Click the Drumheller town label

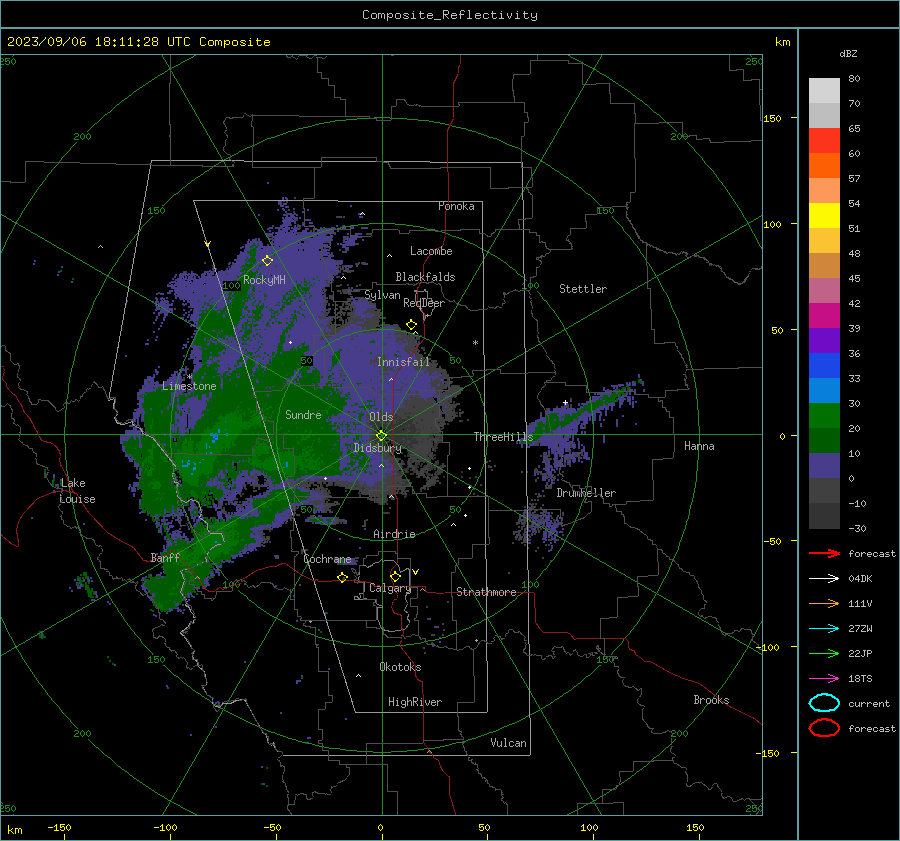586,493
